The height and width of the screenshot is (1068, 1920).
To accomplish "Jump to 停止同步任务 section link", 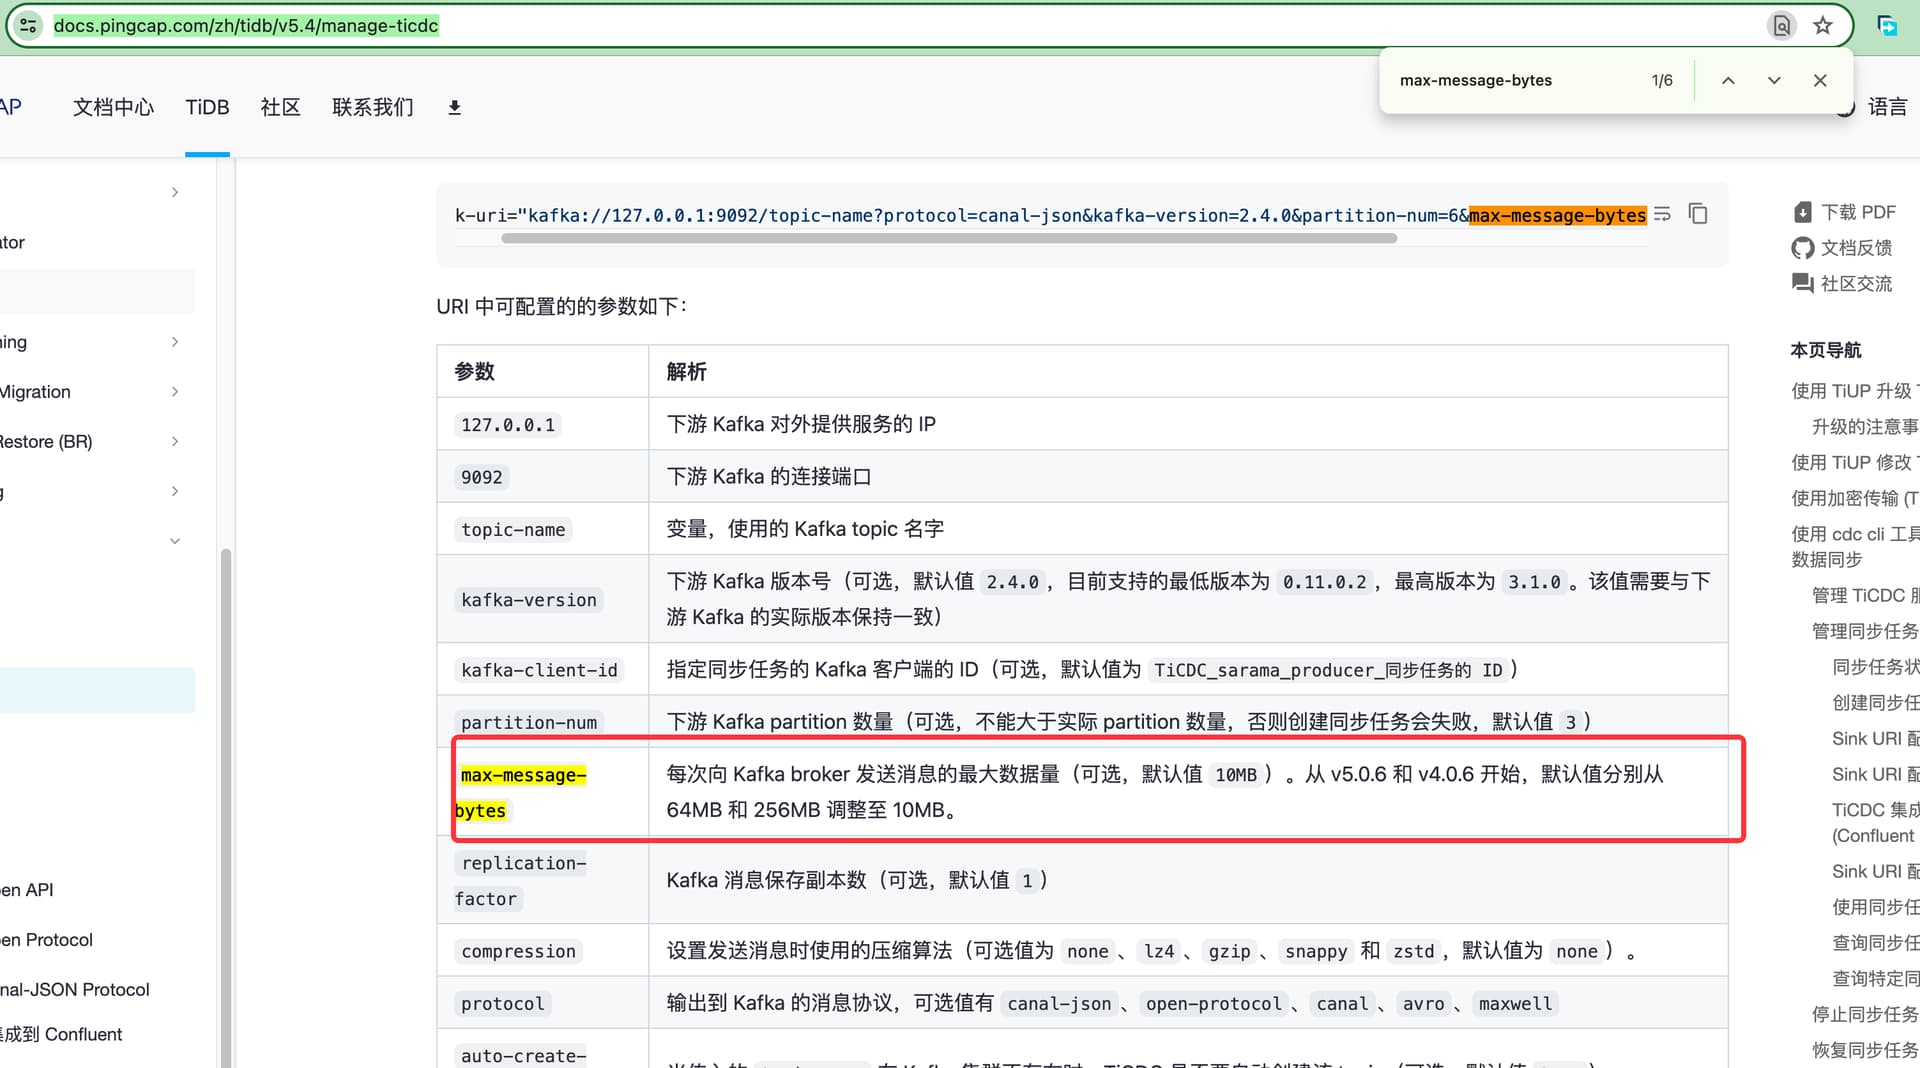I will [1865, 1015].
